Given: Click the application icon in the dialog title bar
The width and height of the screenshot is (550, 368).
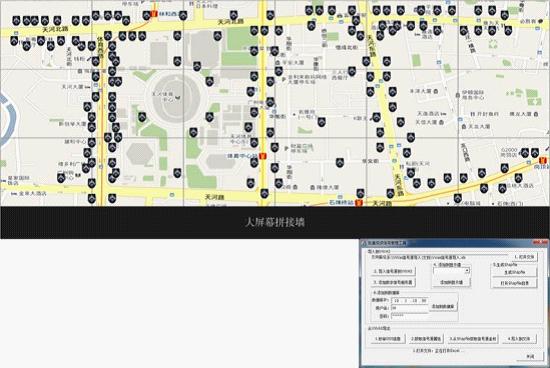Looking at the screenshot, I should pyautogui.click(x=364, y=243).
